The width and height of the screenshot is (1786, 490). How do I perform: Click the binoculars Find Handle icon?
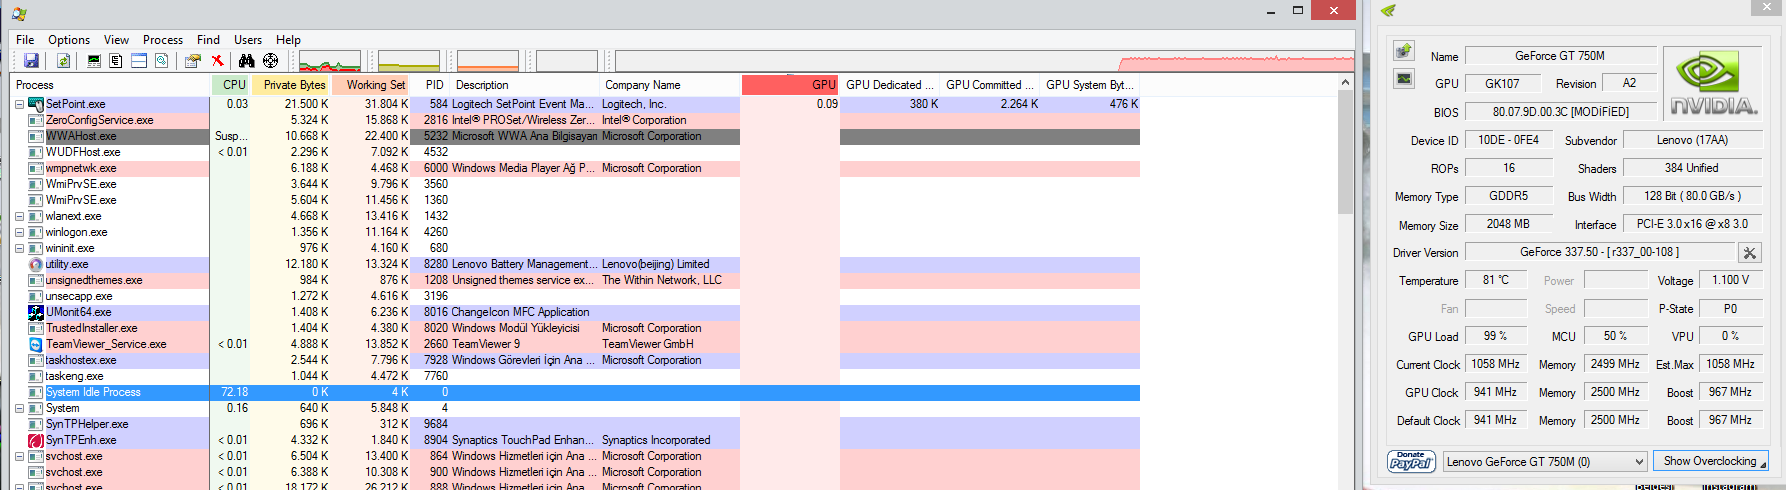click(x=246, y=61)
